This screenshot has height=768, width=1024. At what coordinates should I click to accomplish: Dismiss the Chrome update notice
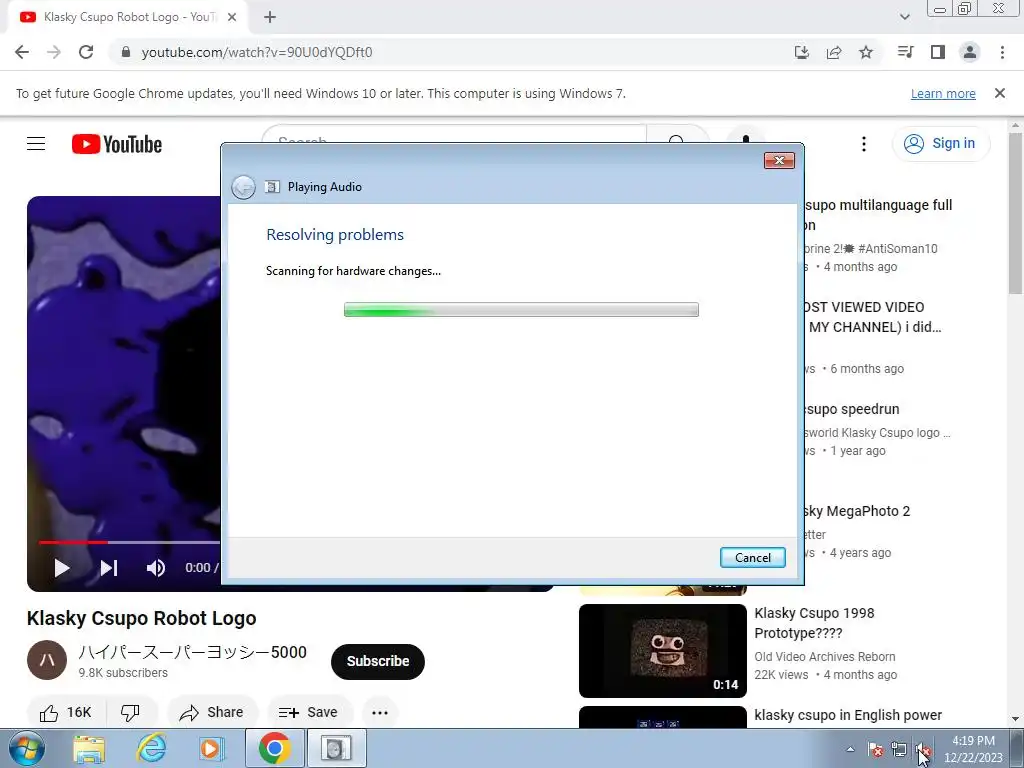tap(1000, 93)
